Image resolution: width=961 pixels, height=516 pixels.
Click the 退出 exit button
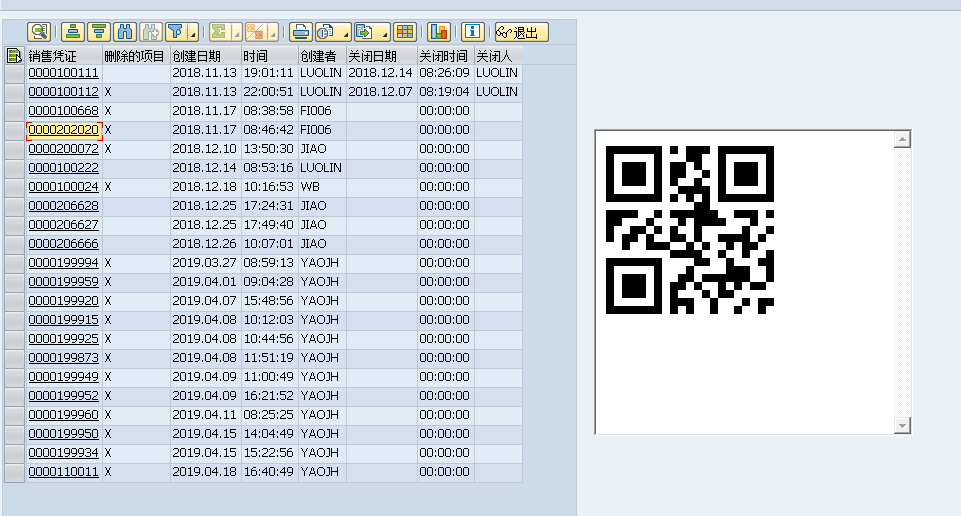tap(521, 32)
